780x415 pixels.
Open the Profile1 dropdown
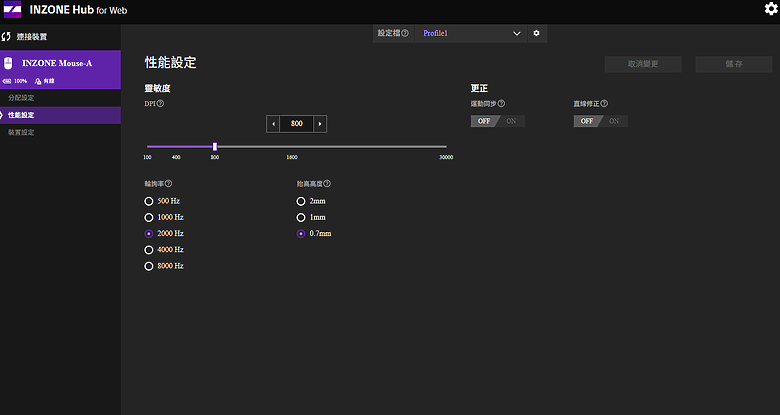471,33
